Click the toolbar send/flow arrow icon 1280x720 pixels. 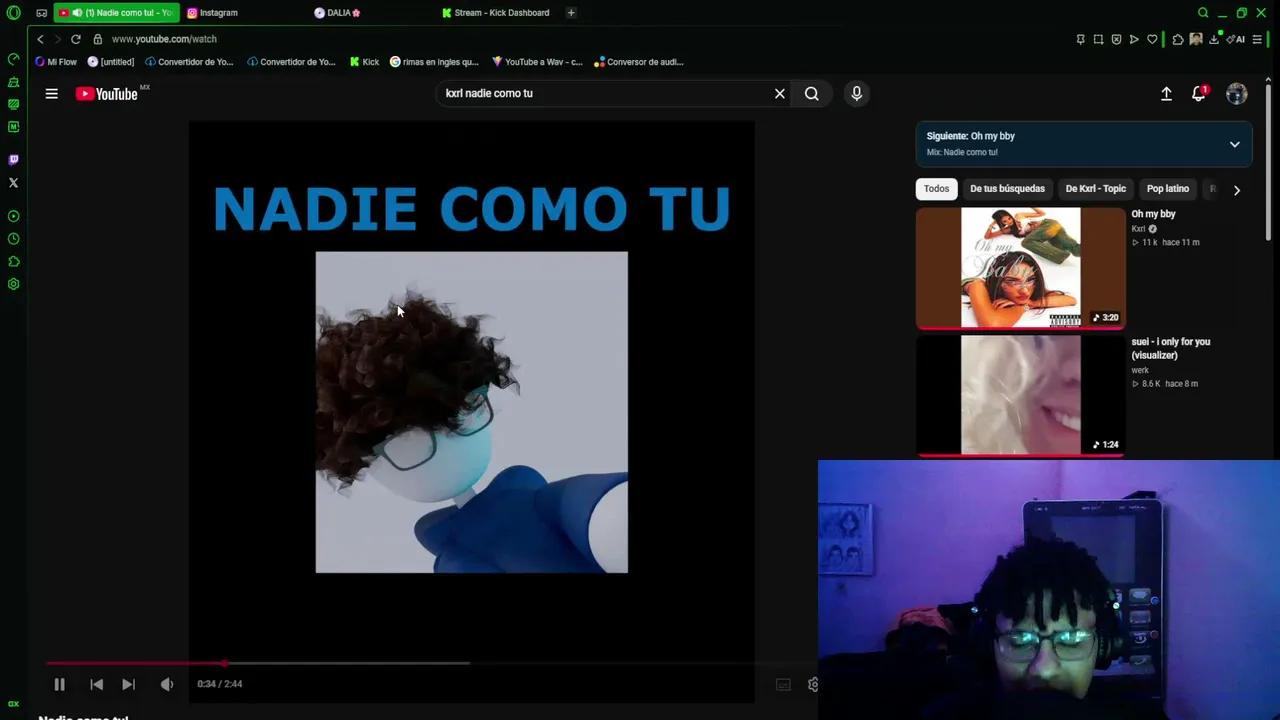(1134, 40)
